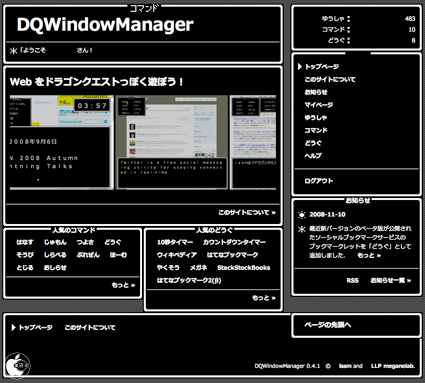Select おしらせ in popular commands
The width and height of the screenshot is (425, 383).
point(55,268)
